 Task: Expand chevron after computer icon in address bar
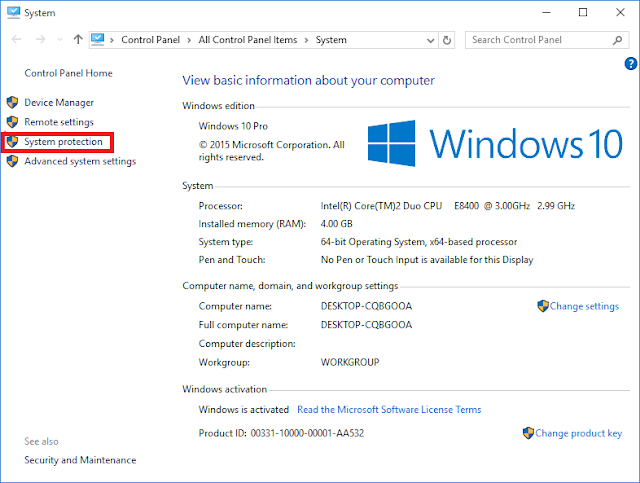[x=112, y=40]
